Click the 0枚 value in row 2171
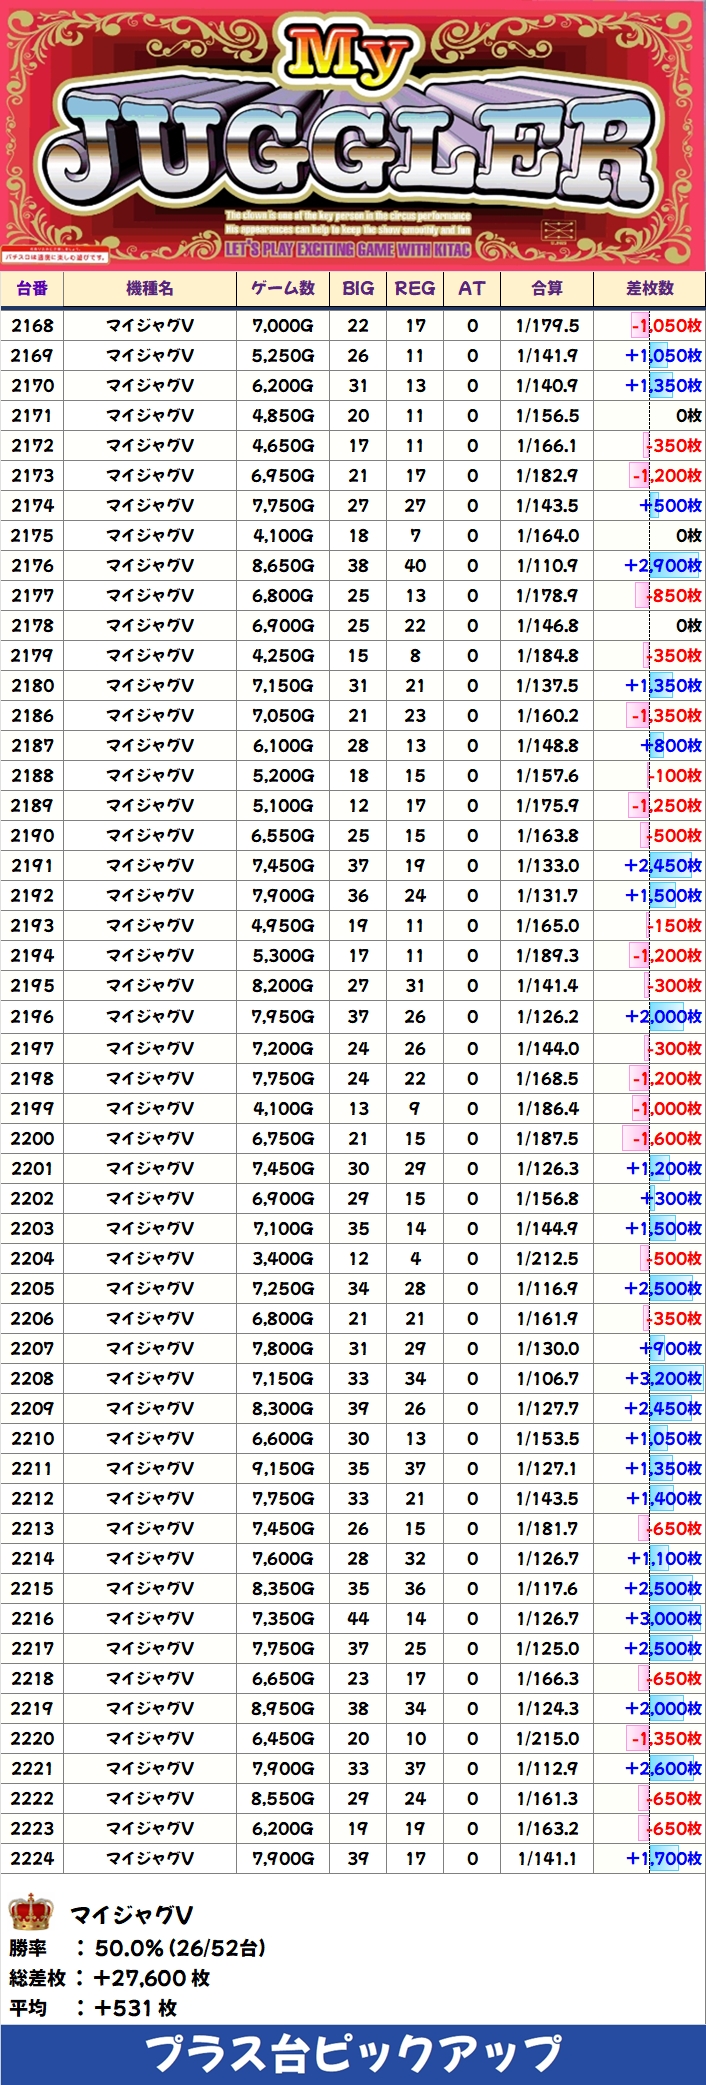The image size is (706, 2085). (x=688, y=415)
